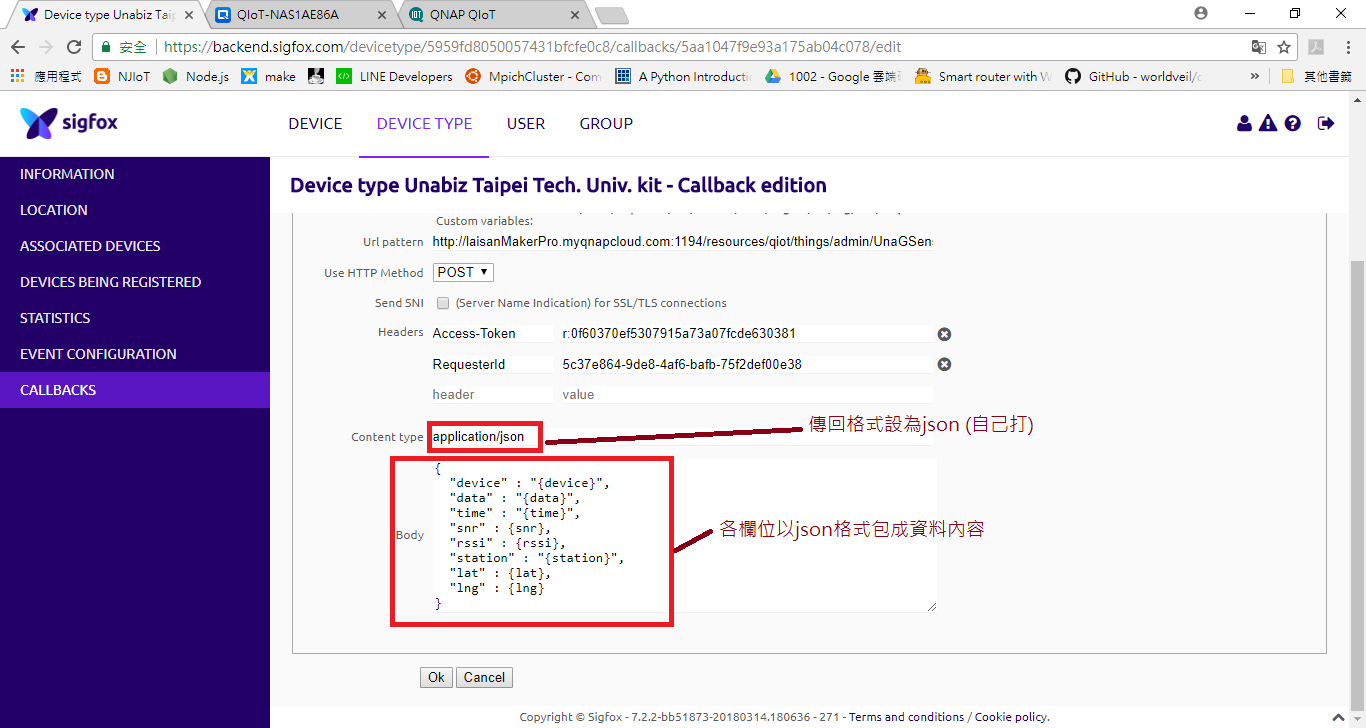The height and width of the screenshot is (728, 1366).
Task: Click the RequesterId header value field
Action: 746,364
